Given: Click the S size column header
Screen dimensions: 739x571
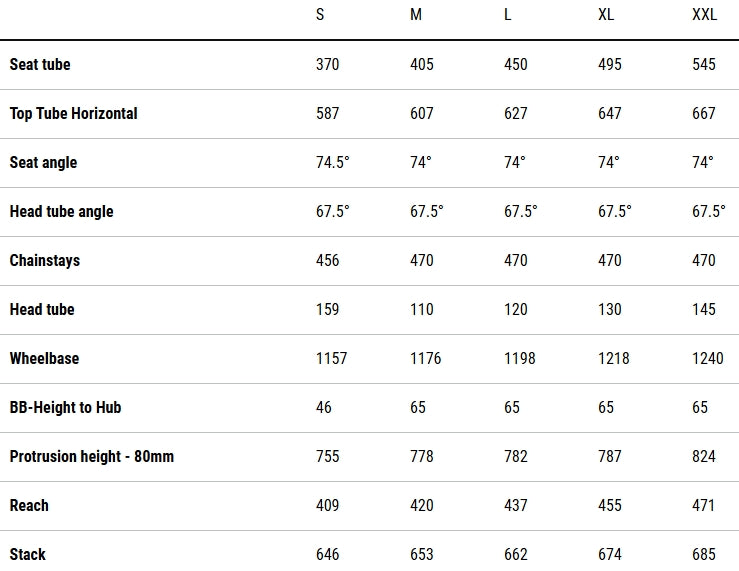Looking at the screenshot, I should (x=320, y=15).
